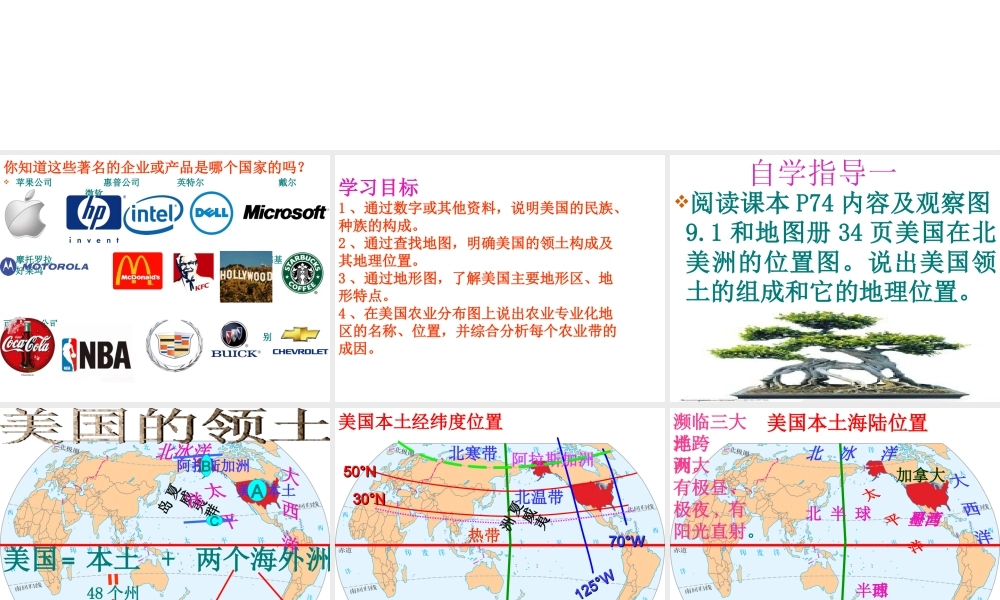This screenshot has width=1000, height=600.
Task: Click the cyan marker B on Alaska
Action: [x=206, y=465]
